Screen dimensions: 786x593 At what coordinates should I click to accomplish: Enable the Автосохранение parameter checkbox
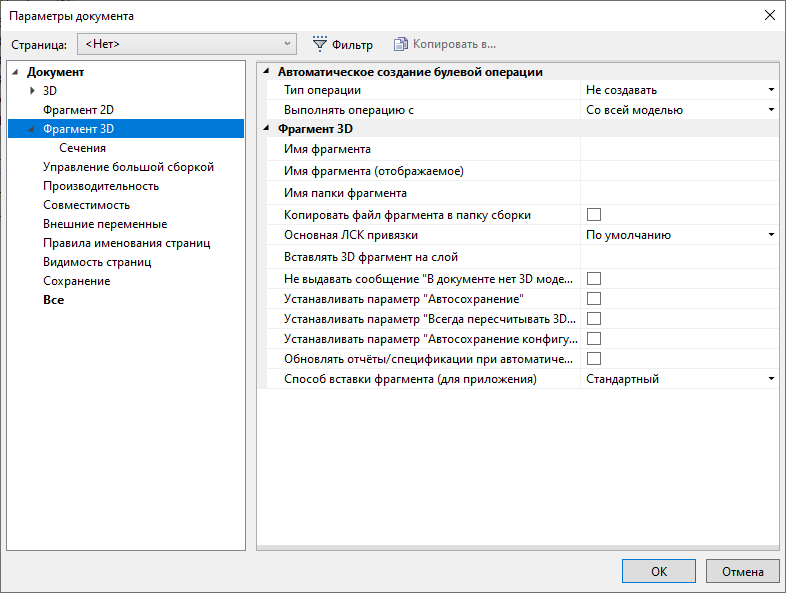pos(594,298)
